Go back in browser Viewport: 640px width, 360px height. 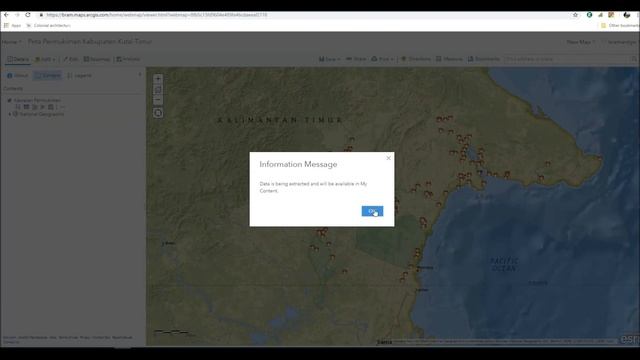[6, 15]
